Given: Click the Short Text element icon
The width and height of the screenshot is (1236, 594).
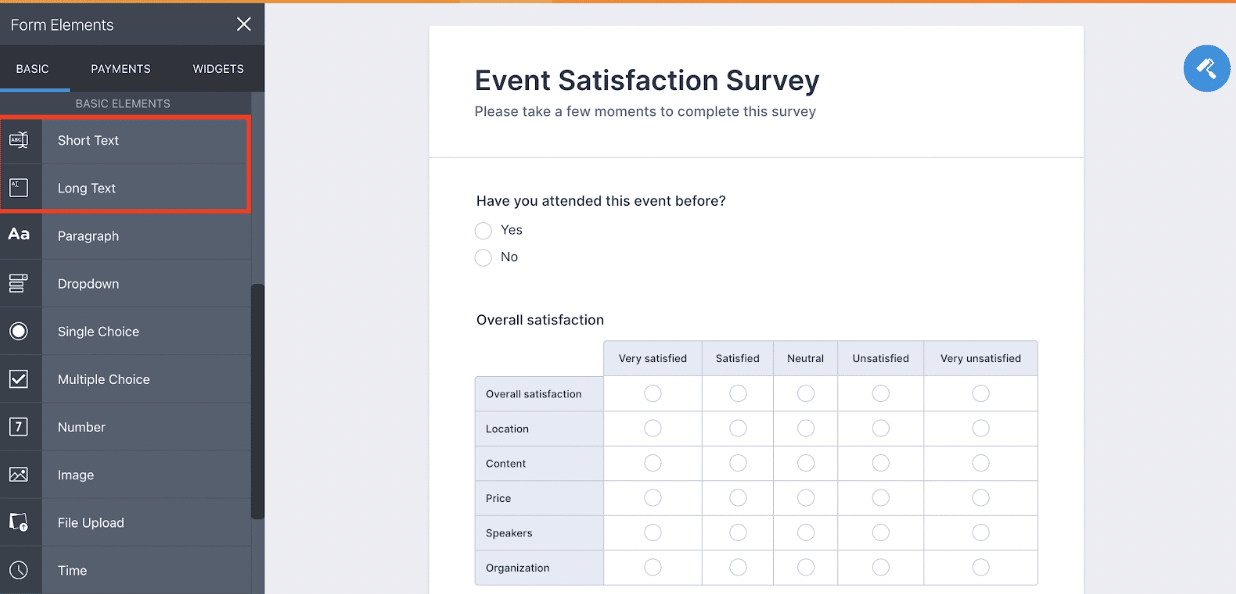Looking at the screenshot, I should click(x=19, y=140).
